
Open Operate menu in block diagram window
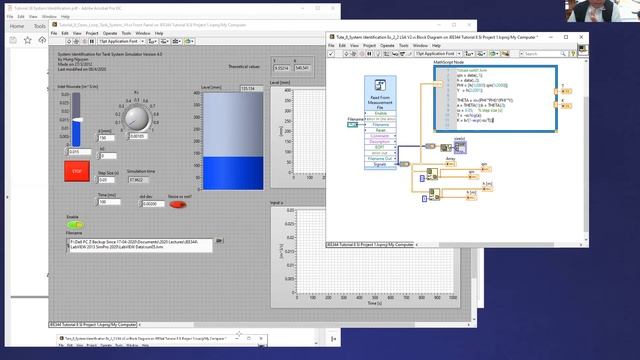tap(387, 45)
